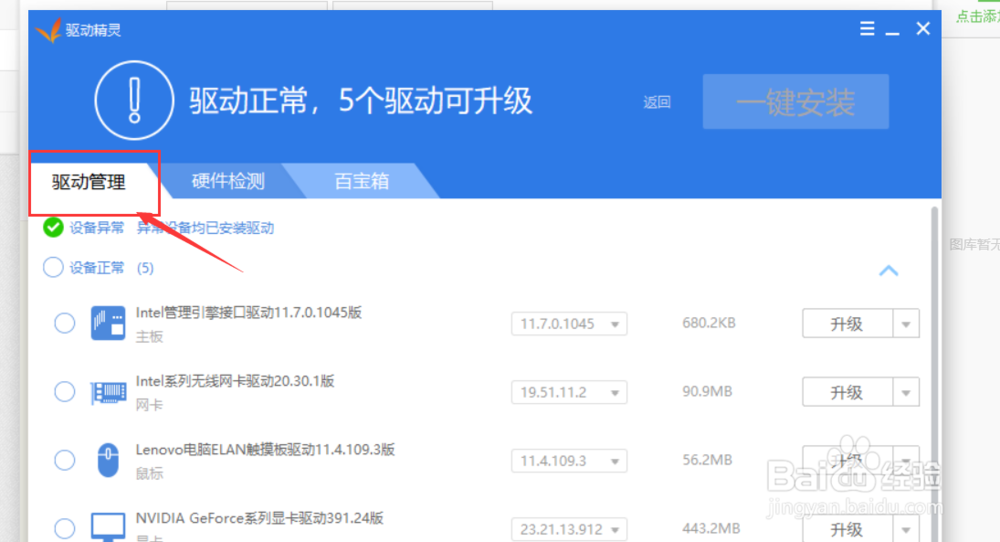The width and height of the screenshot is (1000, 542).
Task: Open version dropdown showing 19.51.11.2
Action: coord(569,392)
